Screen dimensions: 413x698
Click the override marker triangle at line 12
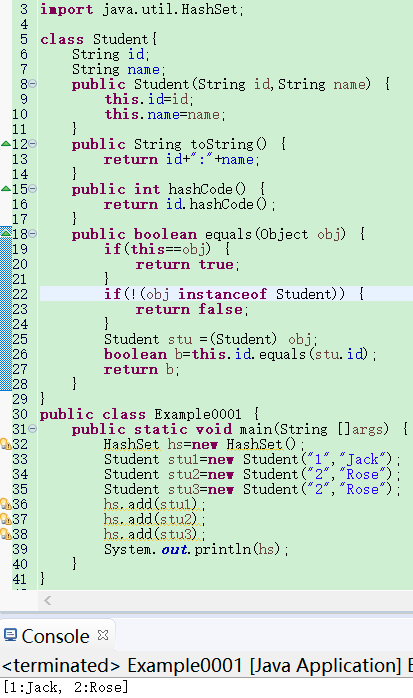6,143
